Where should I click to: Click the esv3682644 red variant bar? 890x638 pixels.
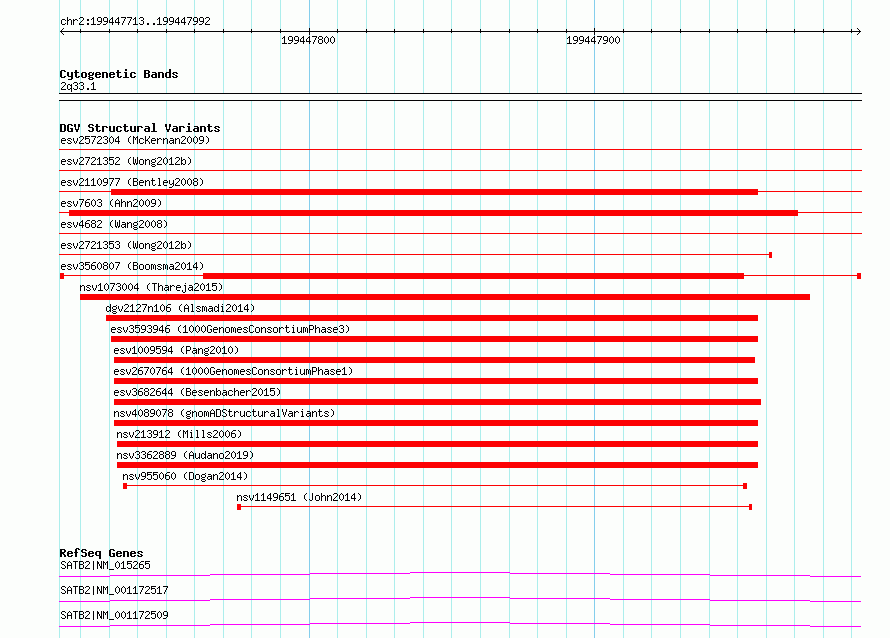coord(437,402)
